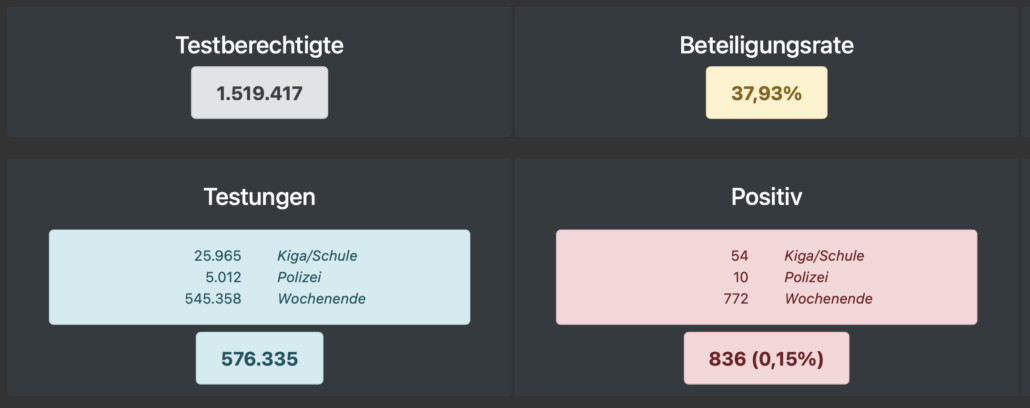This screenshot has height=408, width=1030.
Task: Select the 772 Wochenende positive count
Action: (x=736, y=299)
